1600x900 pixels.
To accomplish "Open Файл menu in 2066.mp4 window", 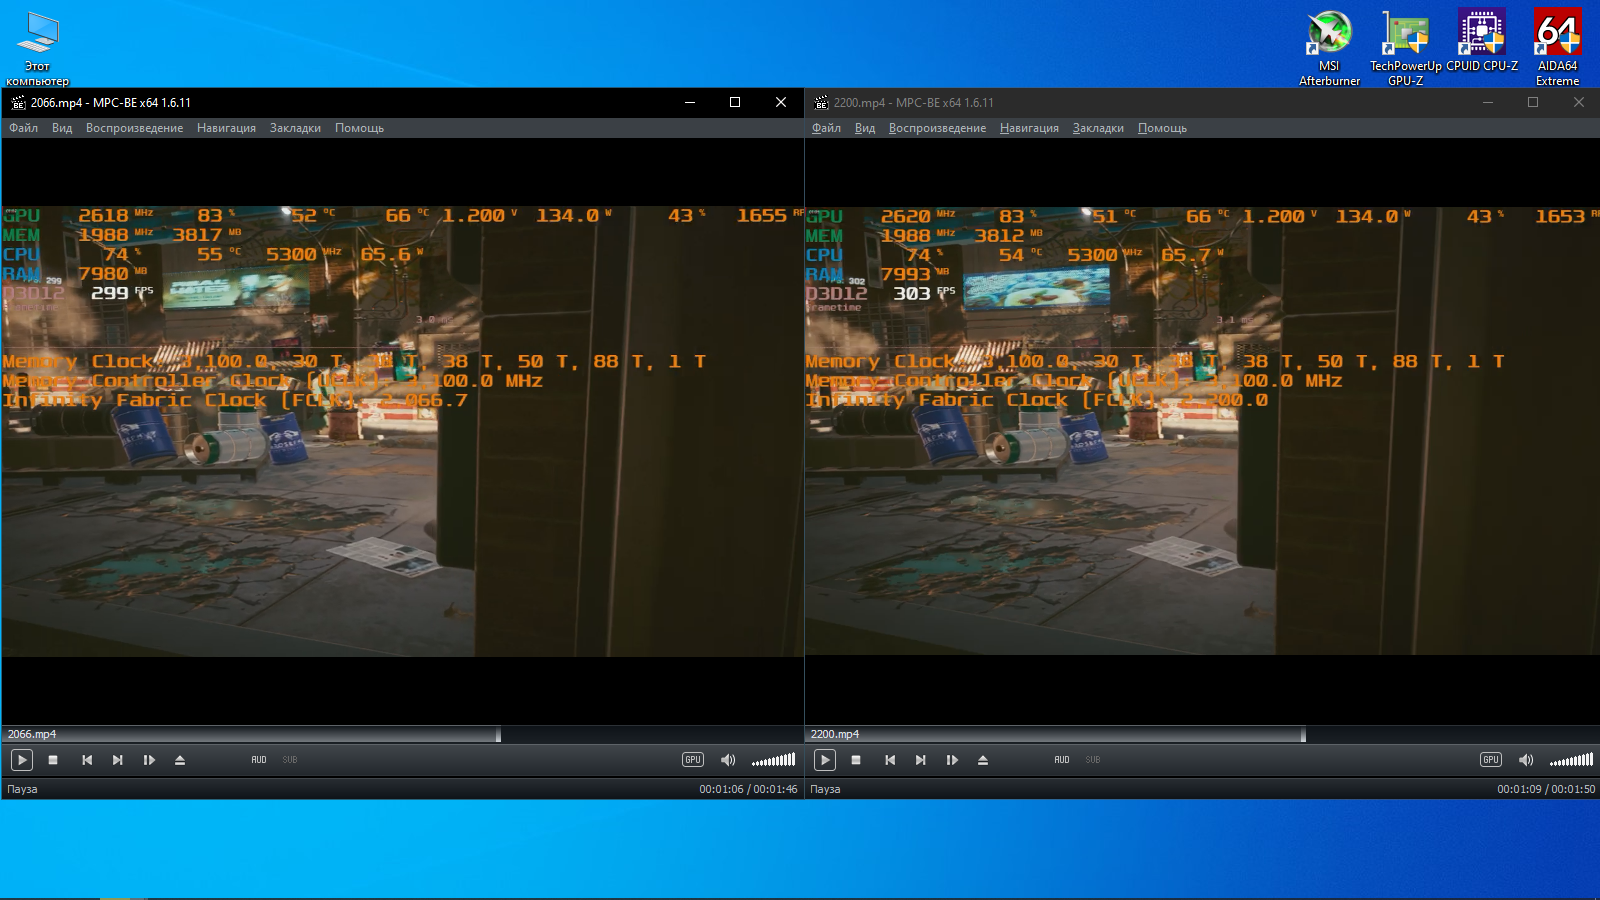I will pyautogui.click(x=23, y=128).
